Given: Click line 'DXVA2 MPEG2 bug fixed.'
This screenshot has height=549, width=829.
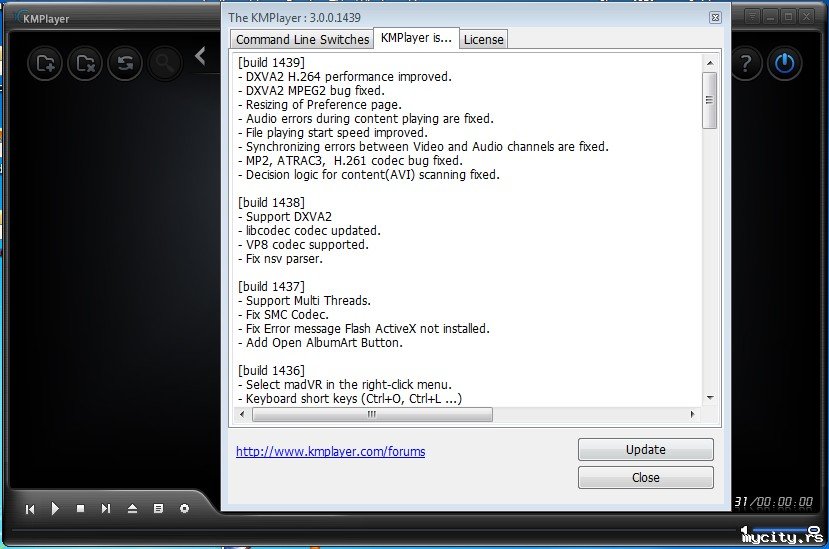Looking at the screenshot, I should 311,90.
